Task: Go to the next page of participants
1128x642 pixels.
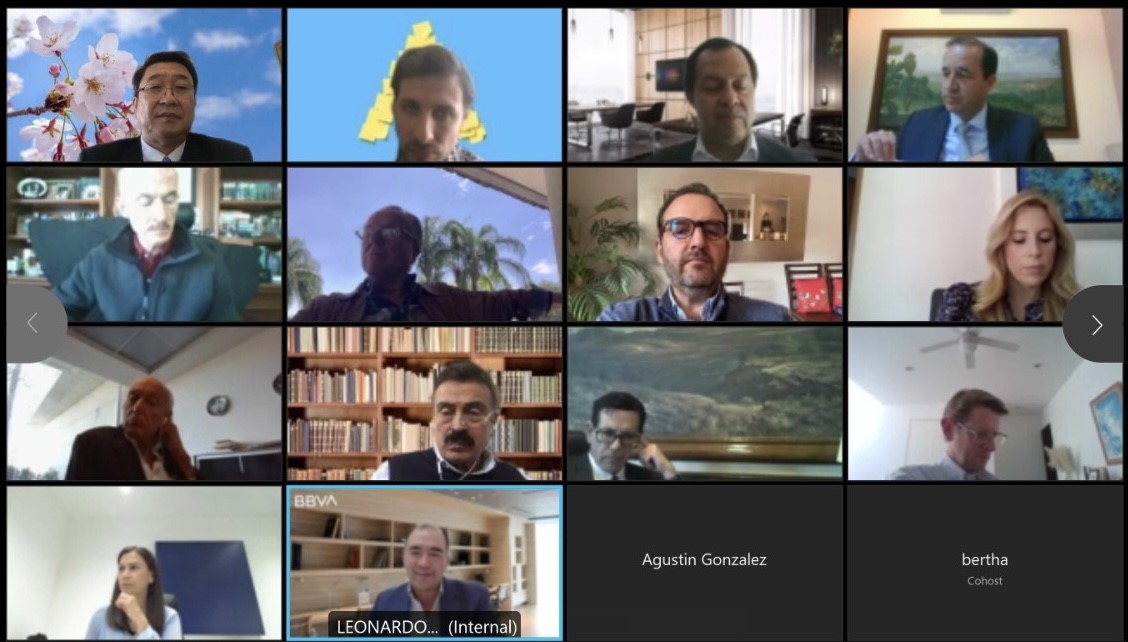Action: (1096, 324)
